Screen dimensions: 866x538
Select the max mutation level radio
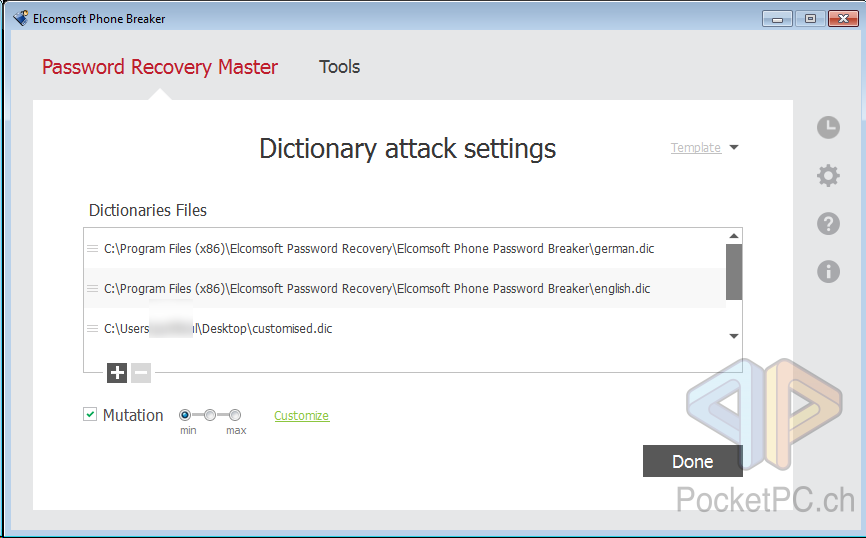tap(235, 415)
